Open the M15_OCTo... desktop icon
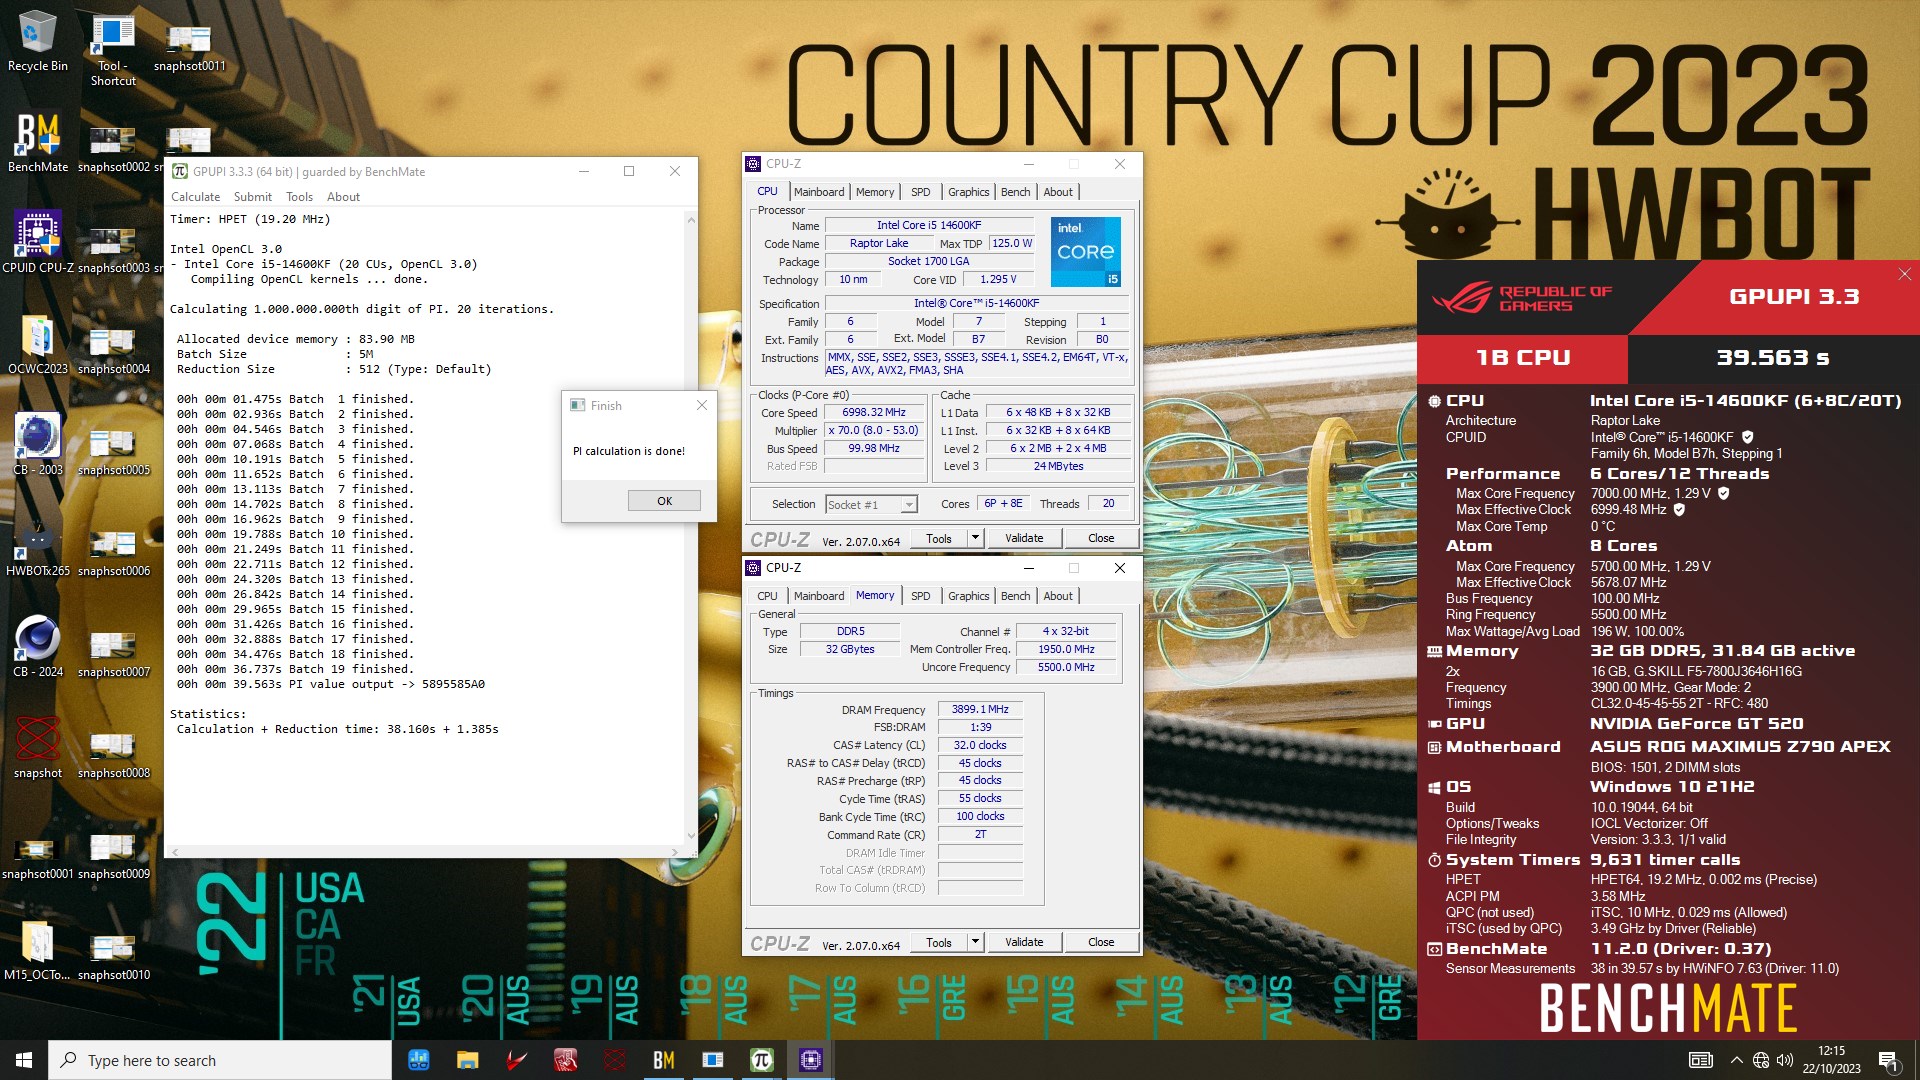The width and height of the screenshot is (1920, 1080). [x=38, y=950]
